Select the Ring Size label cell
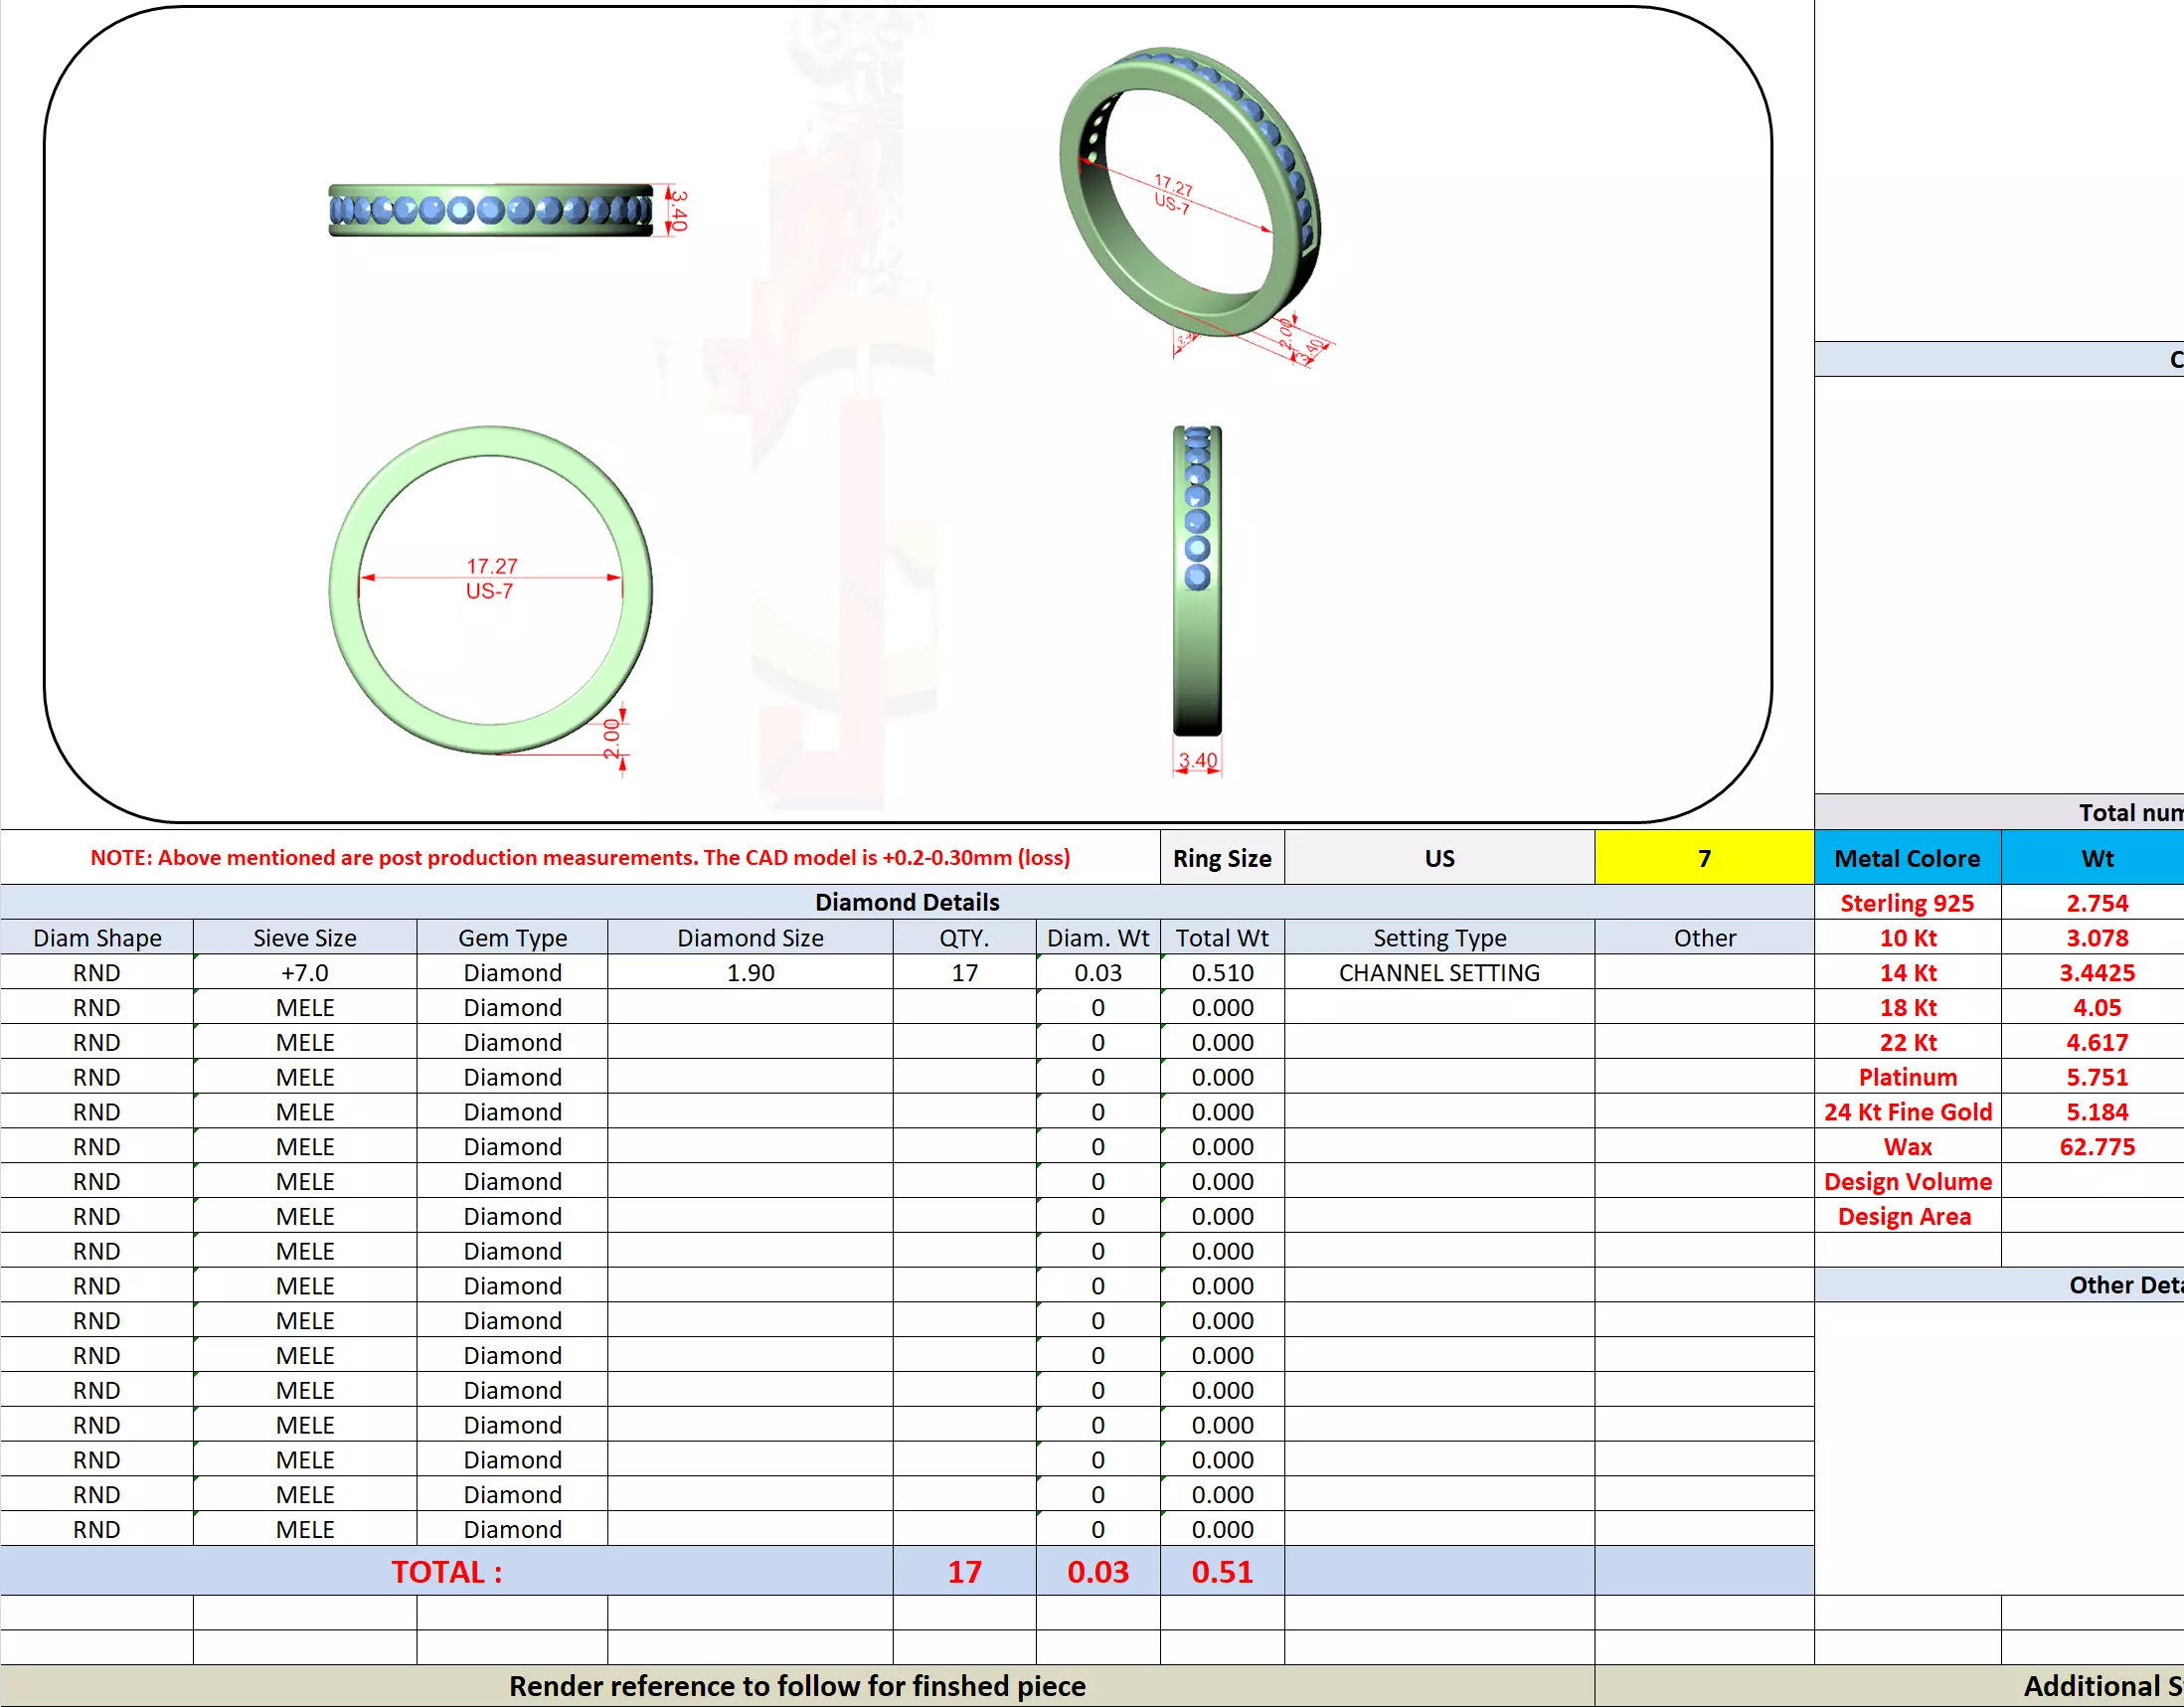This screenshot has height=1707, width=2184. 1221,858
